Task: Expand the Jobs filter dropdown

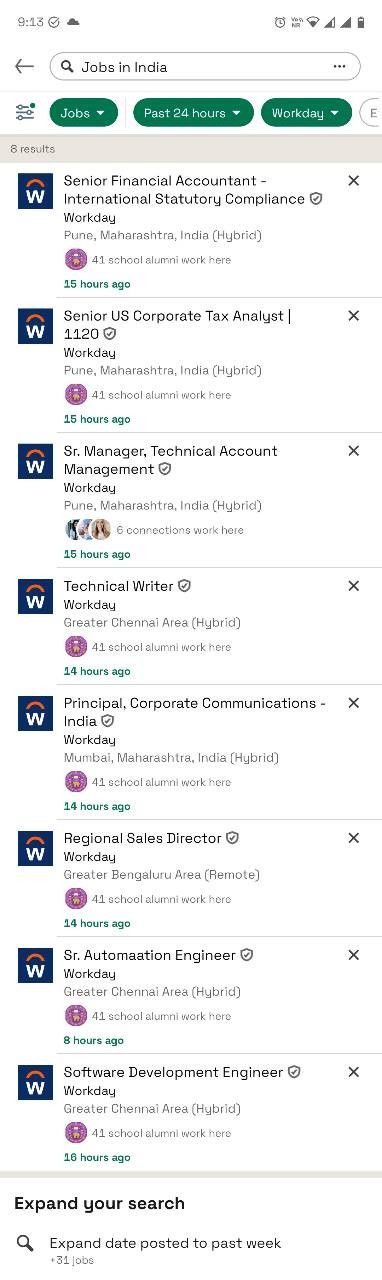Action: [x=83, y=113]
